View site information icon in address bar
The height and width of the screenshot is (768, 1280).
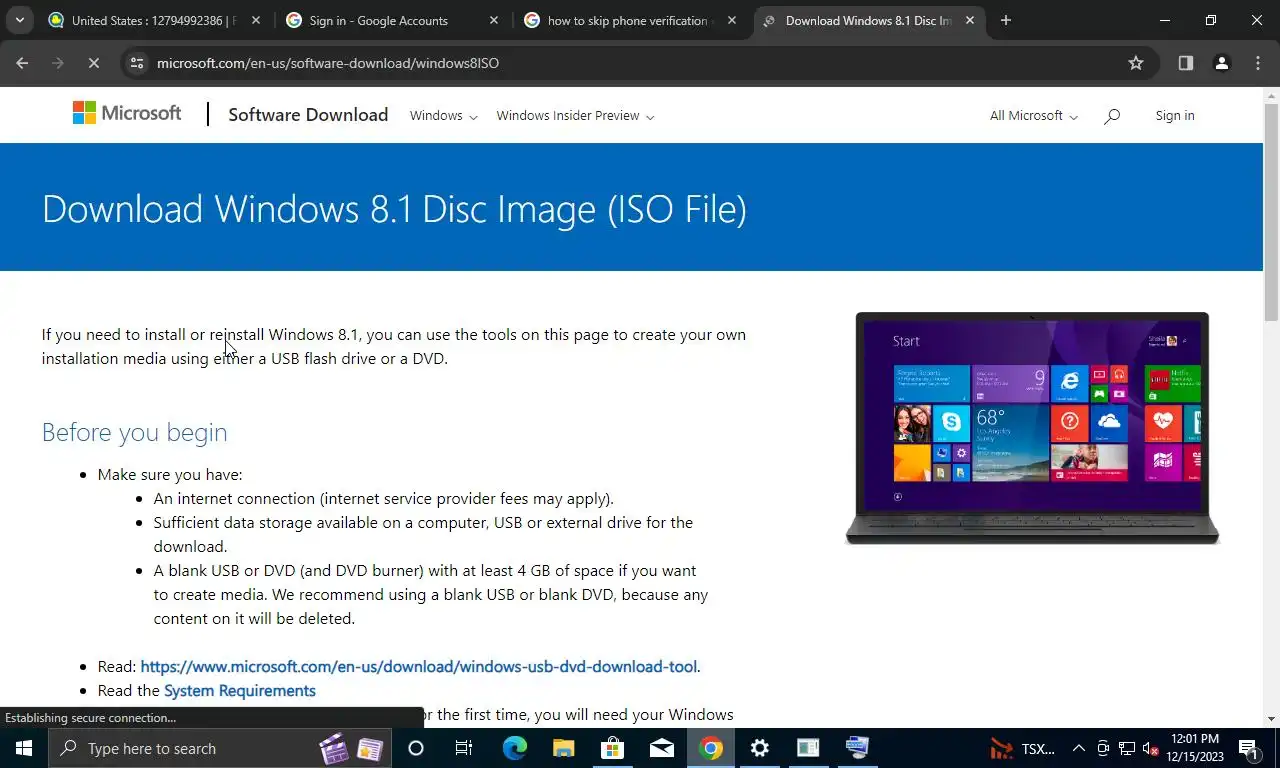click(x=137, y=63)
